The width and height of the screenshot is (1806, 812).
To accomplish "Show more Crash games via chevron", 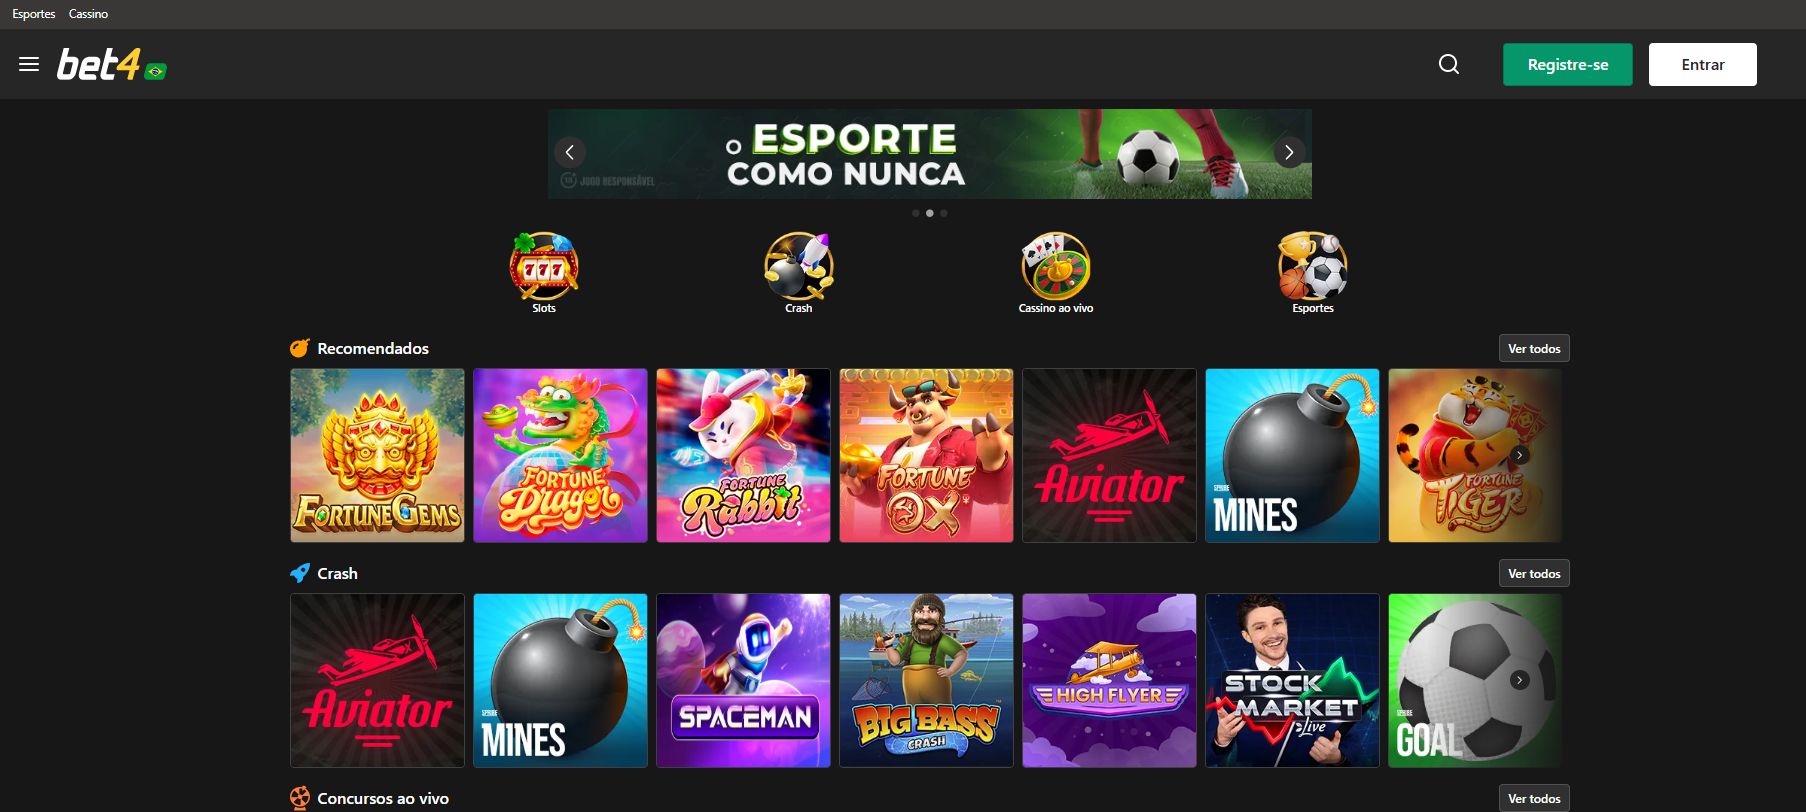I will click(x=1519, y=680).
